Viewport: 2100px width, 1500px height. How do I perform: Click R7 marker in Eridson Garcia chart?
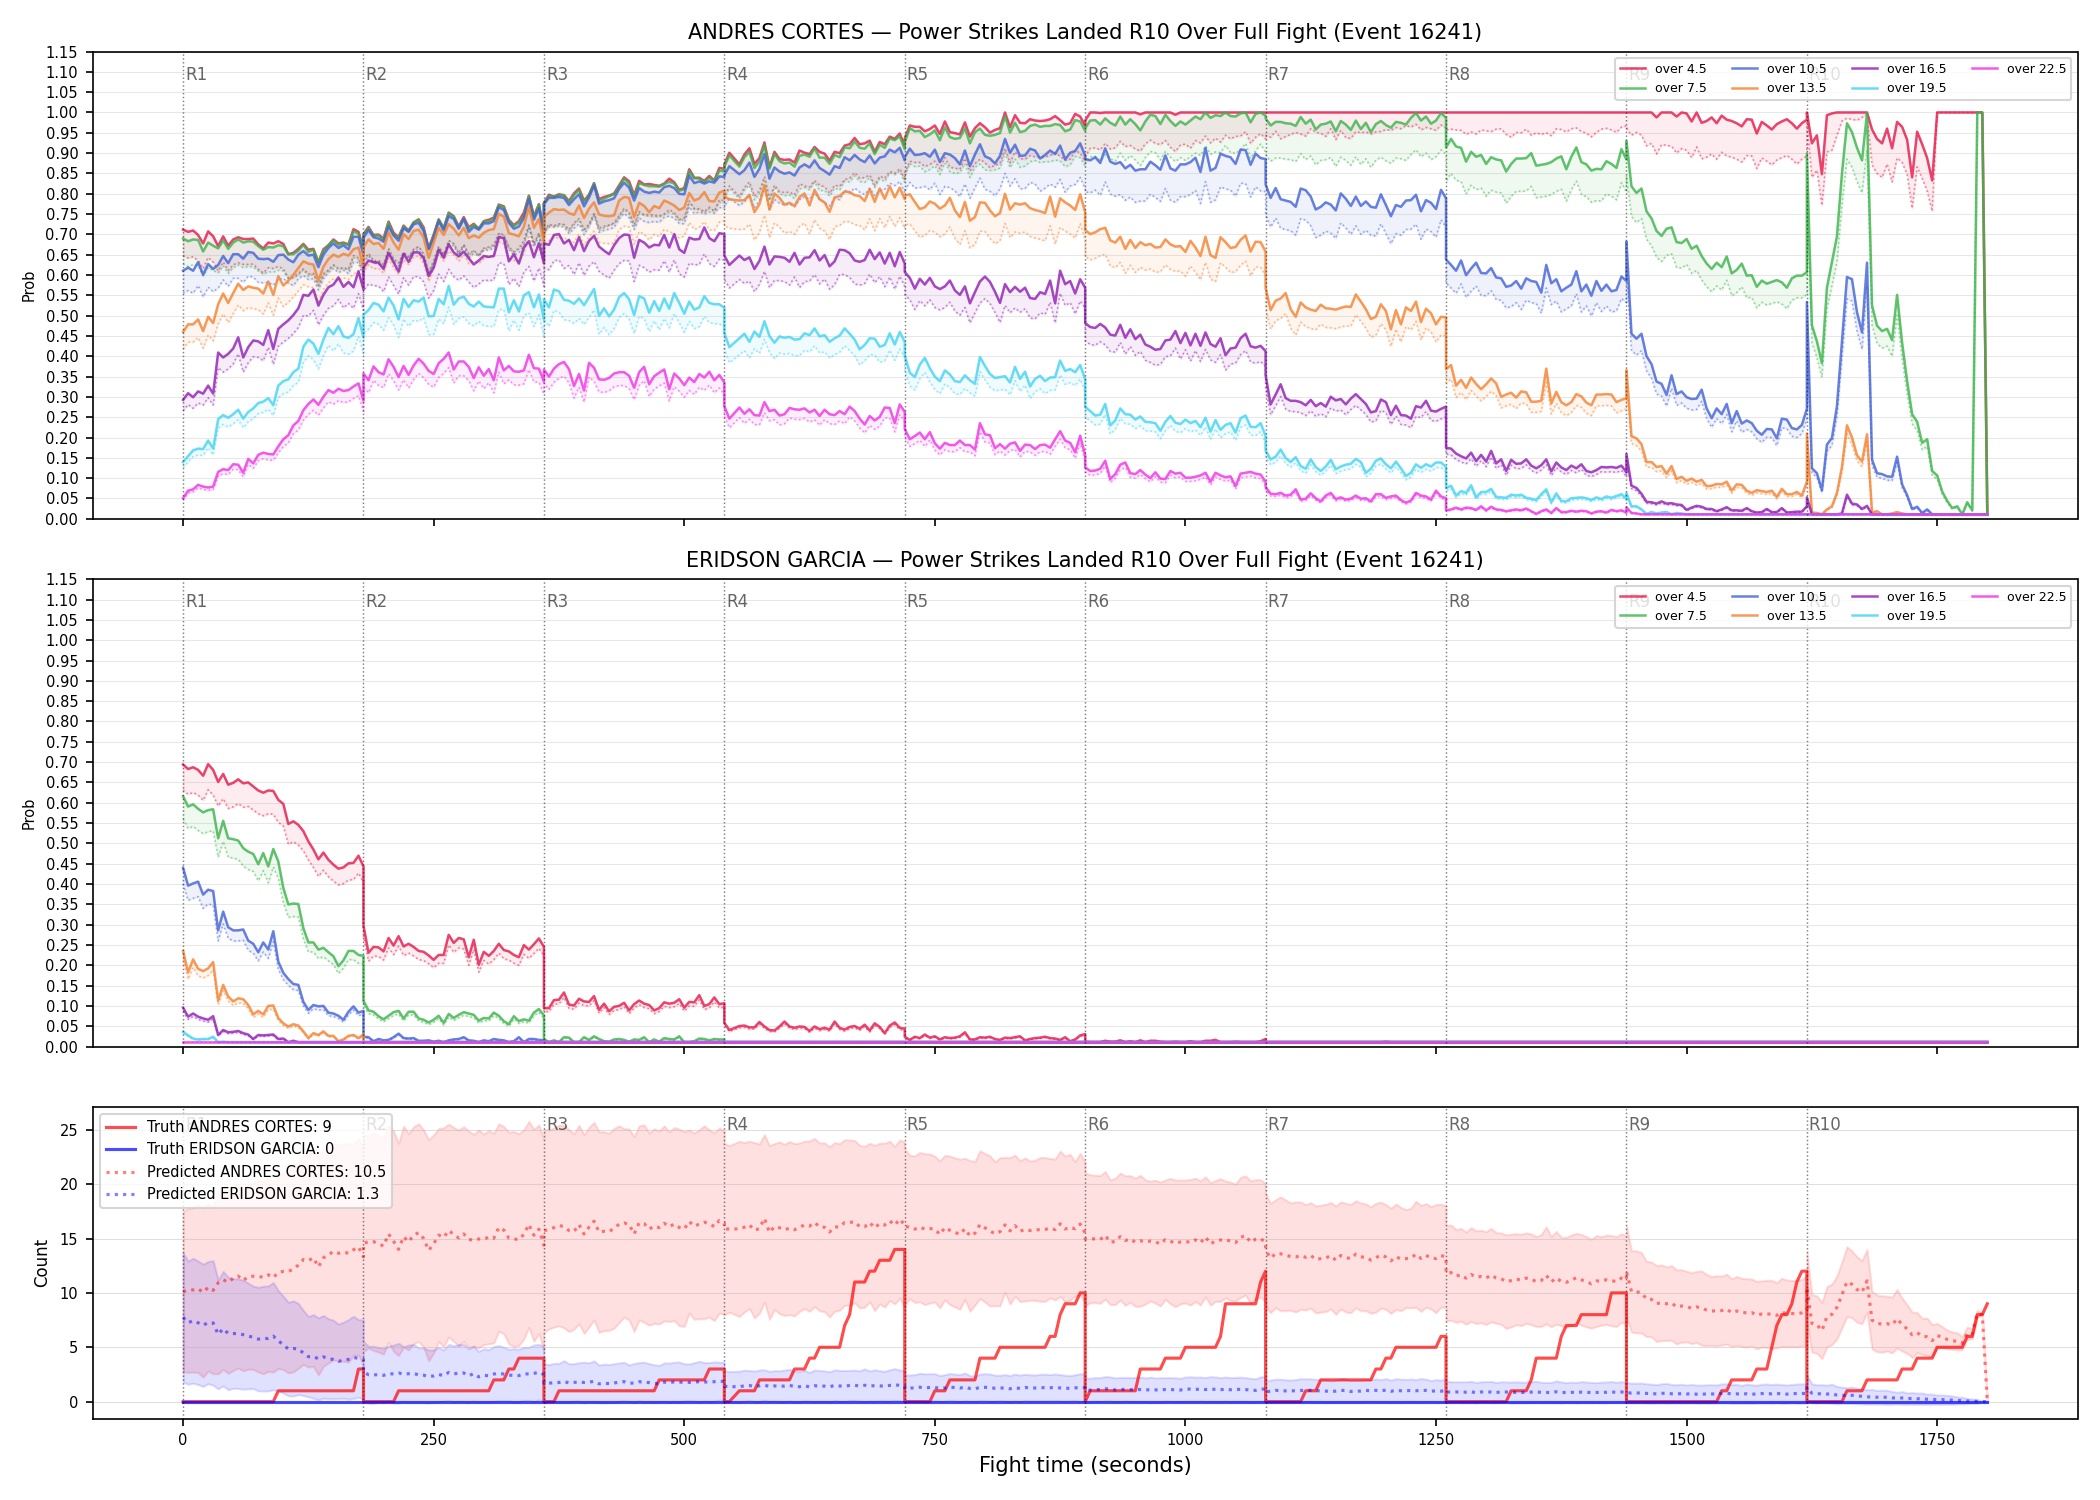point(1278,601)
